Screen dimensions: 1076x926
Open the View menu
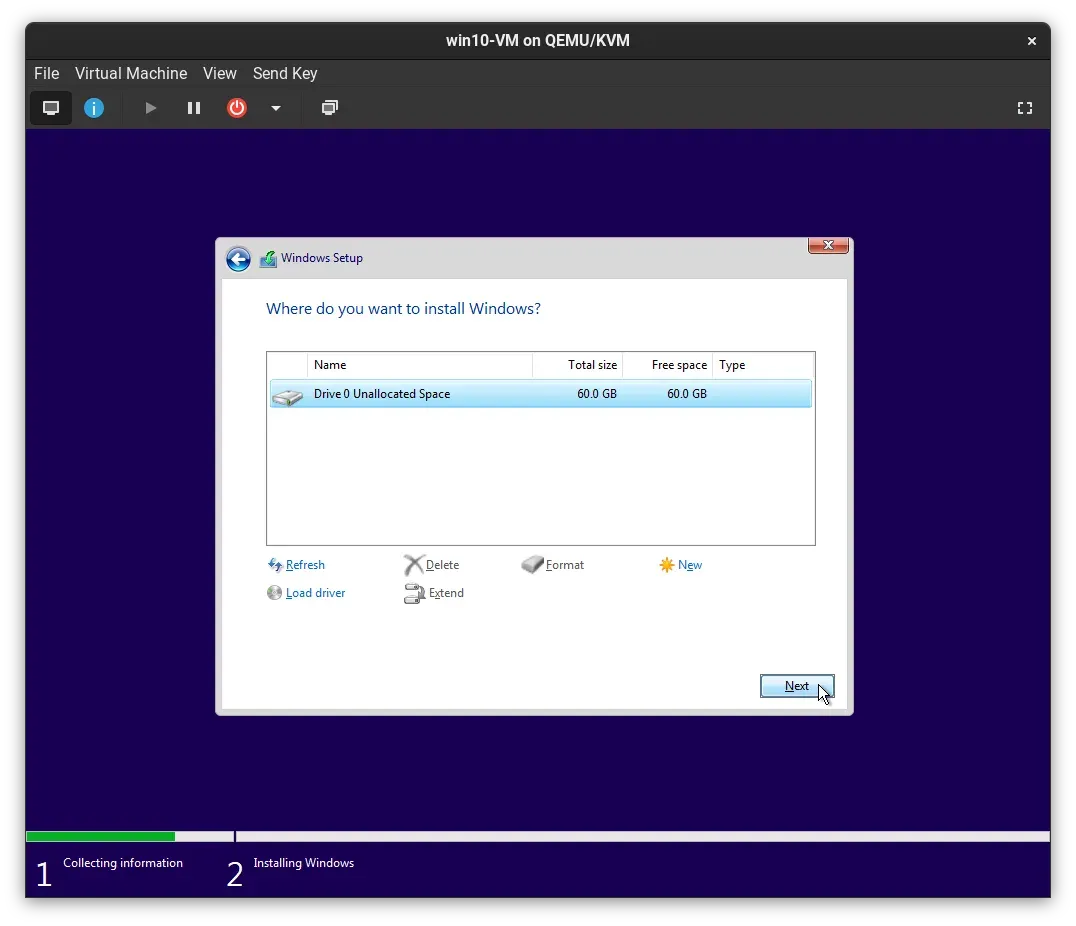220,73
